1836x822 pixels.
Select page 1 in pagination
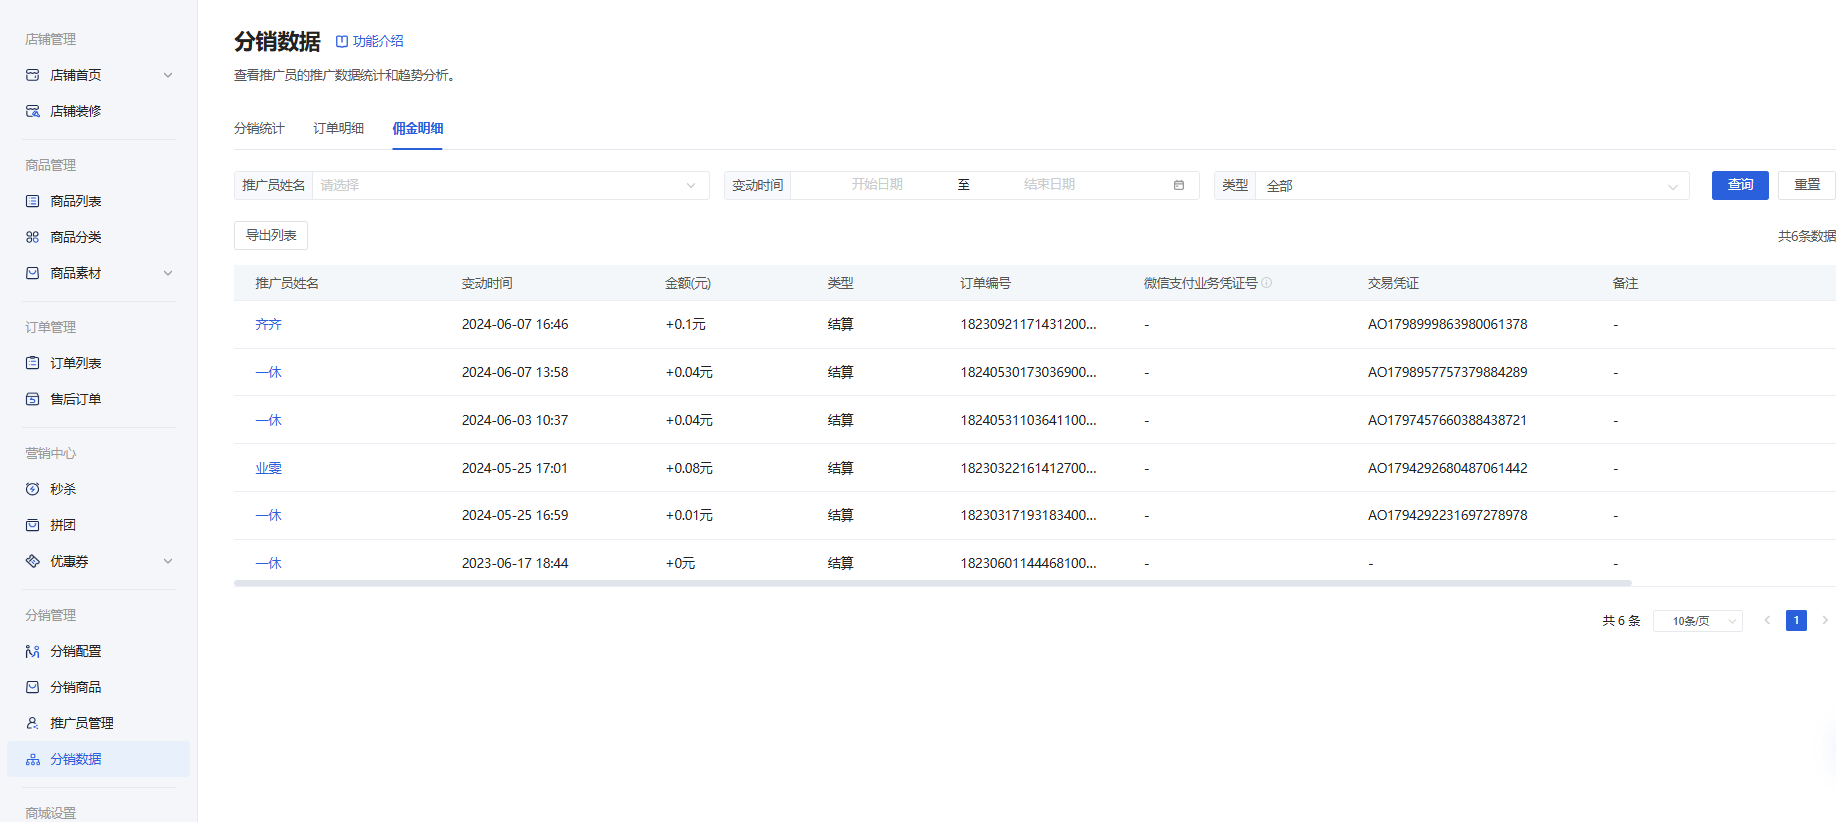[1796, 621]
